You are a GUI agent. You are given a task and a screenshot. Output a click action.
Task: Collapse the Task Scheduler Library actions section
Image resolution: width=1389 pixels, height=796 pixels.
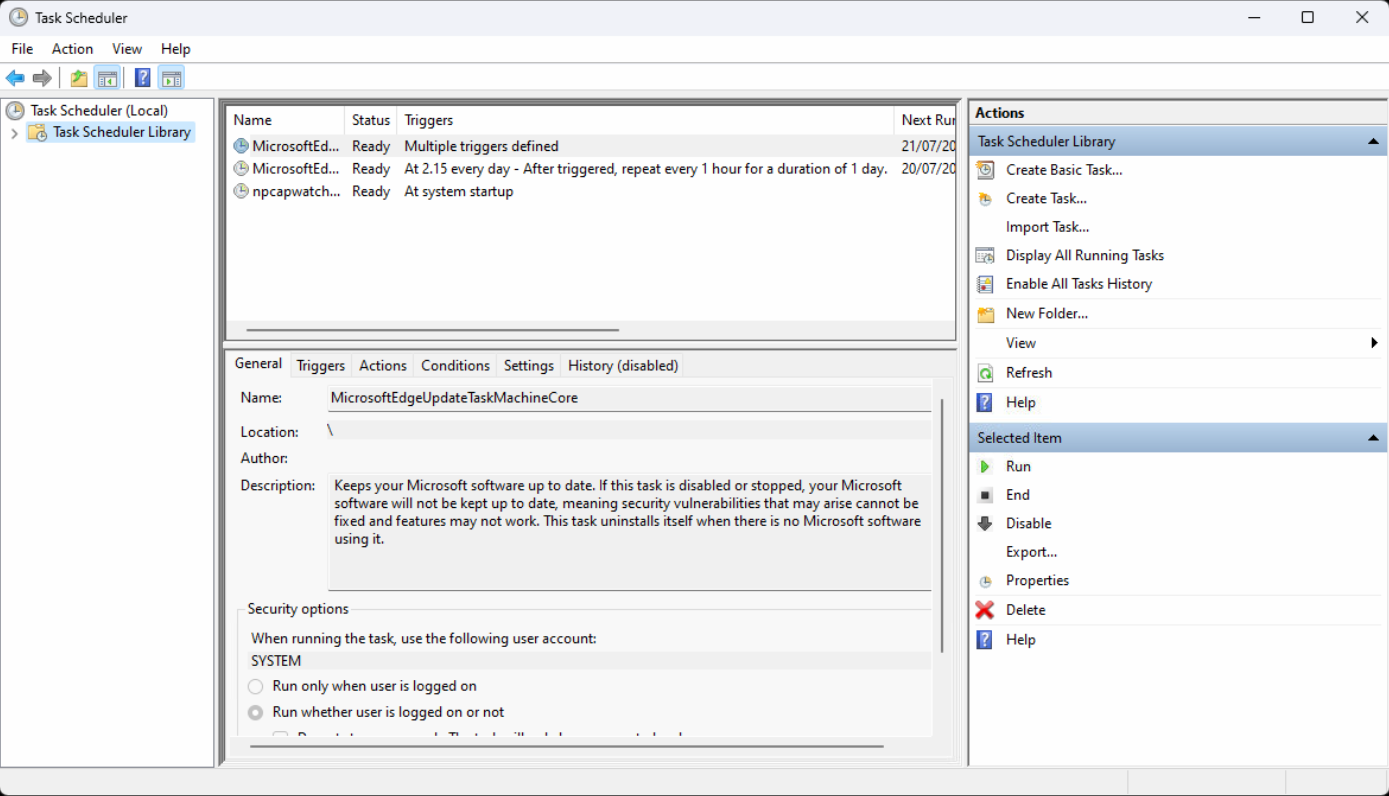point(1374,142)
